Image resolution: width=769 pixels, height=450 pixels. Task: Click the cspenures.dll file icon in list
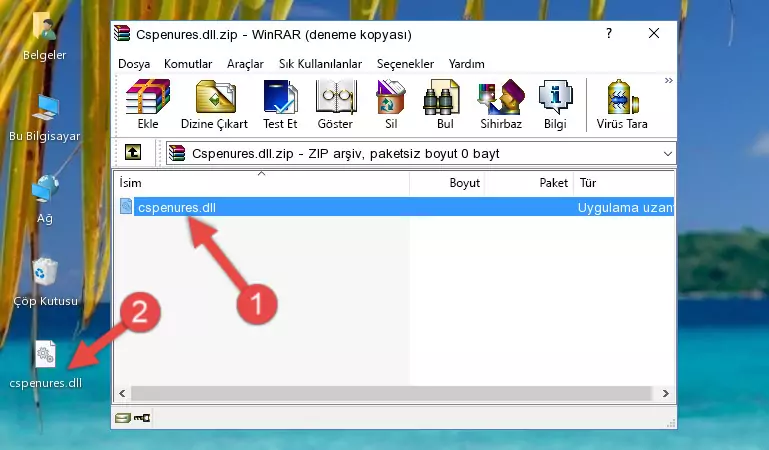point(126,206)
